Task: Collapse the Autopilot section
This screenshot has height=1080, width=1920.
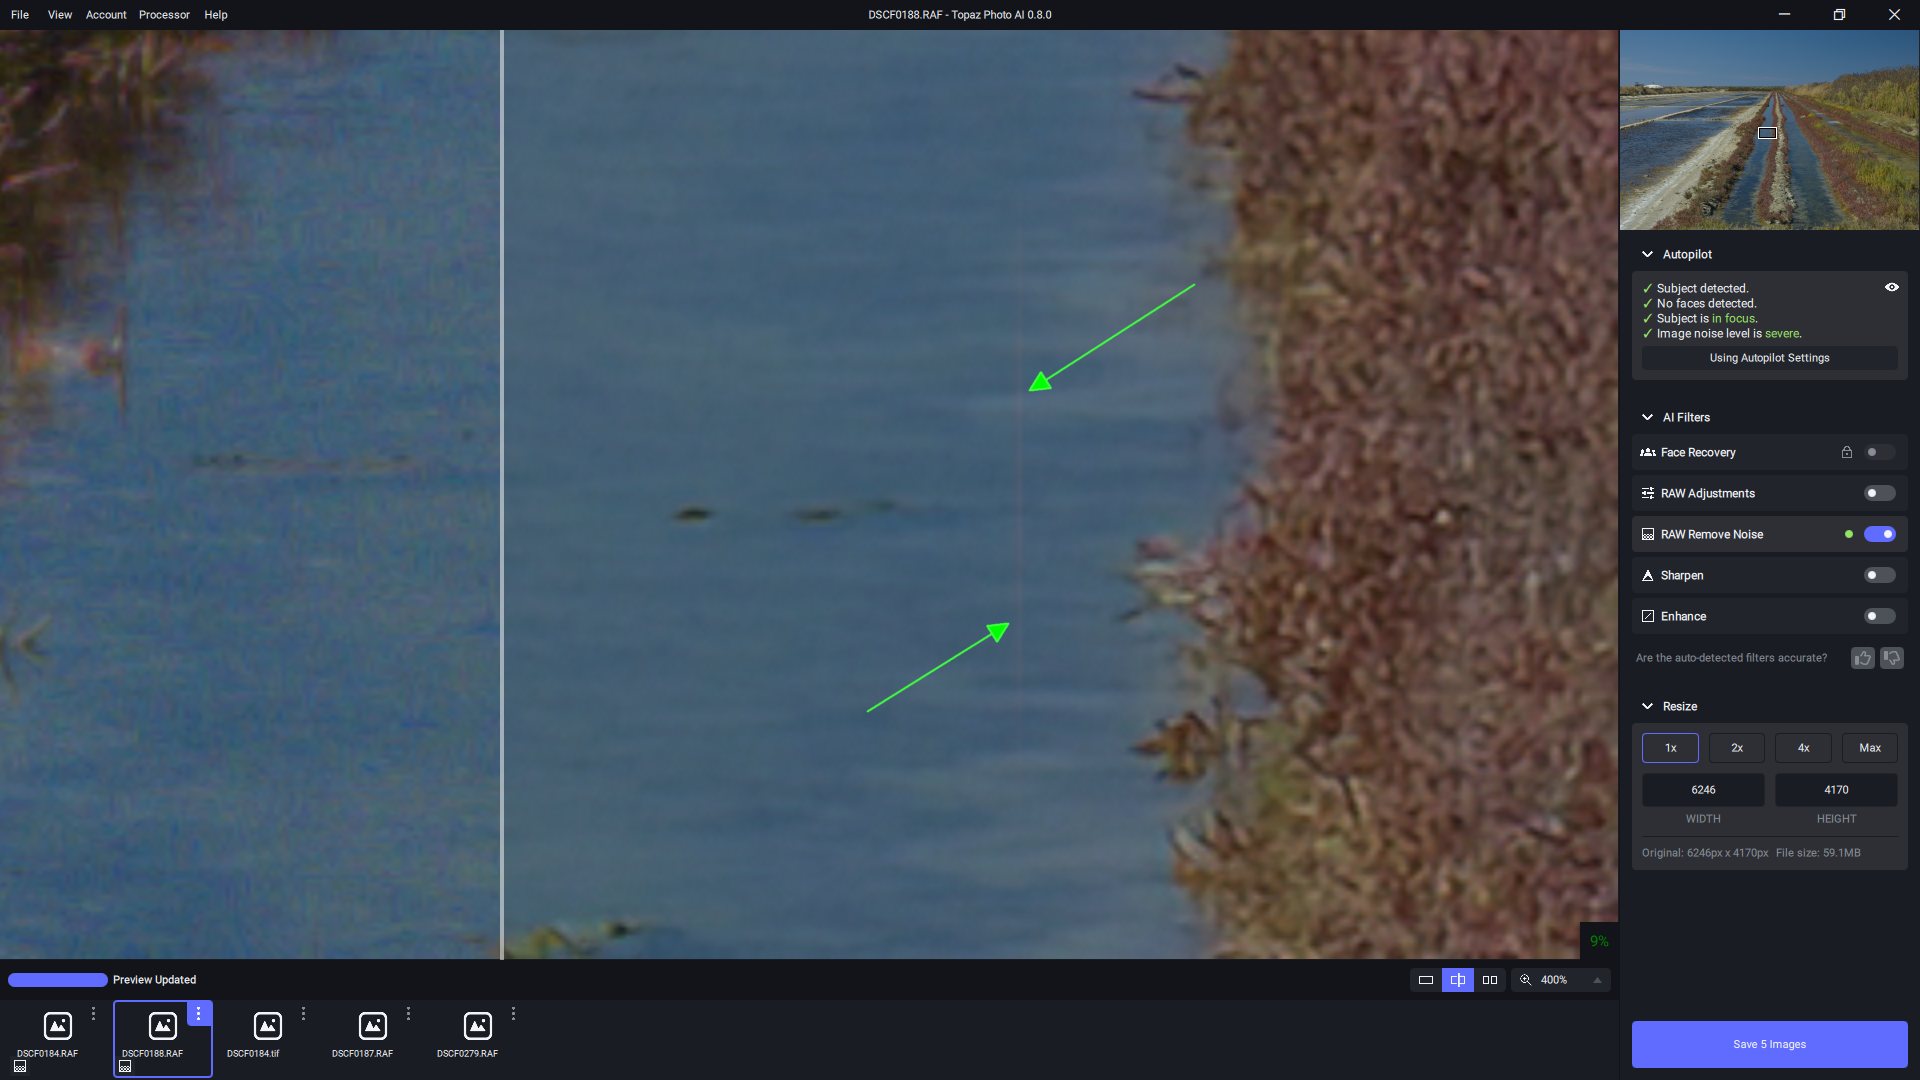Action: pyautogui.click(x=1647, y=254)
